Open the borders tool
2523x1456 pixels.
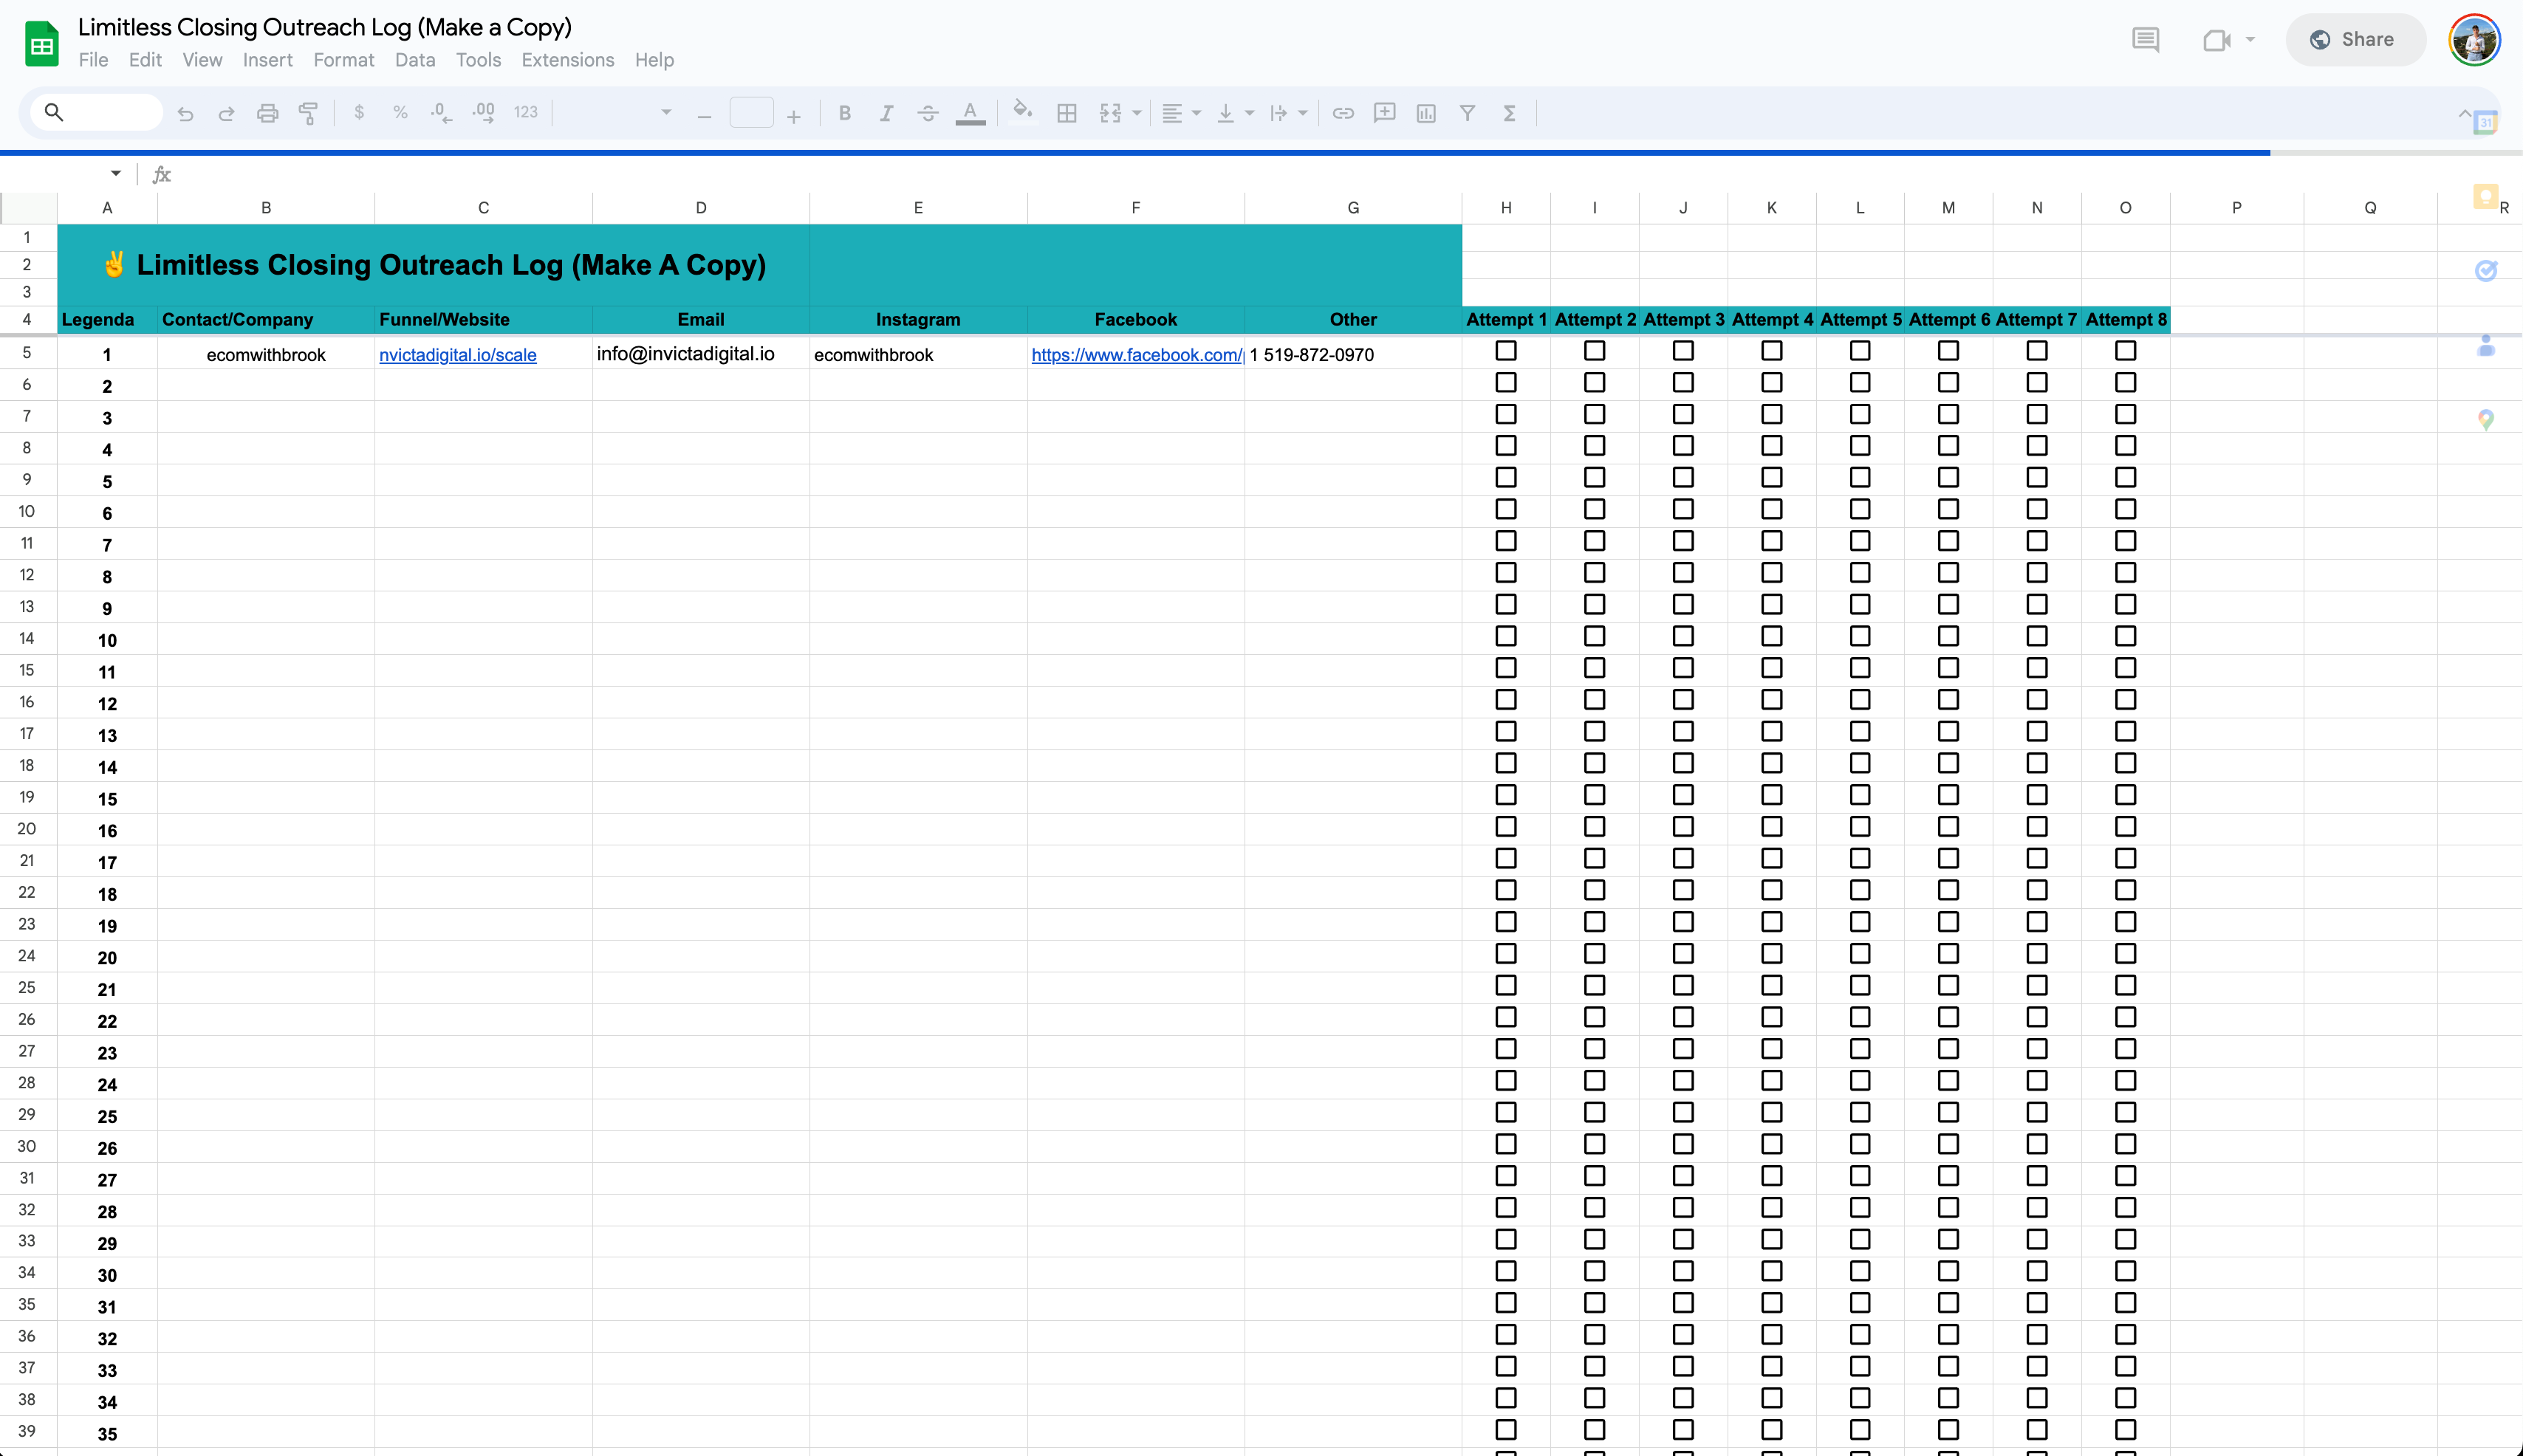1067,113
